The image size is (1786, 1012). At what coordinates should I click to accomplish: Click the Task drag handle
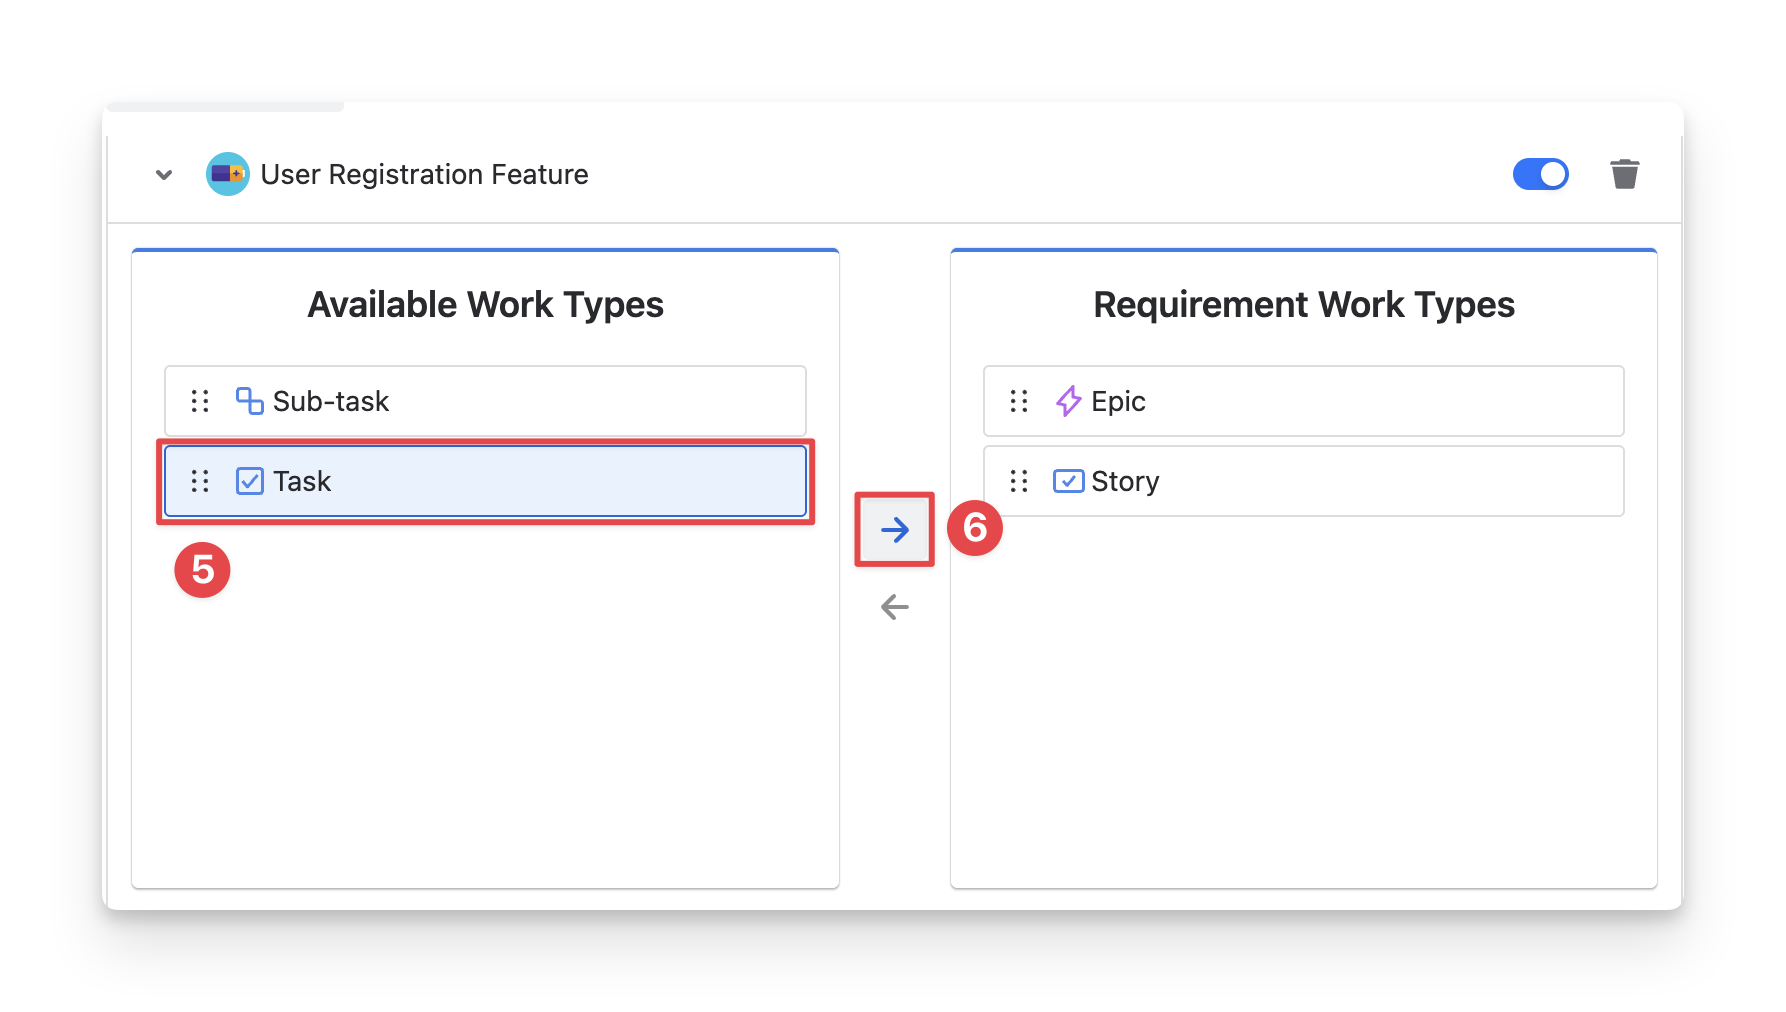tap(200, 481)
